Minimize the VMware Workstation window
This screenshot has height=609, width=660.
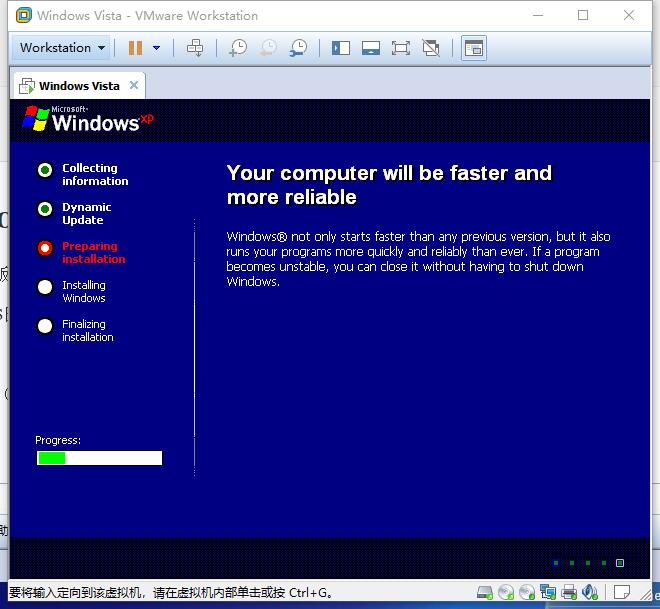(x=538, y=16)
